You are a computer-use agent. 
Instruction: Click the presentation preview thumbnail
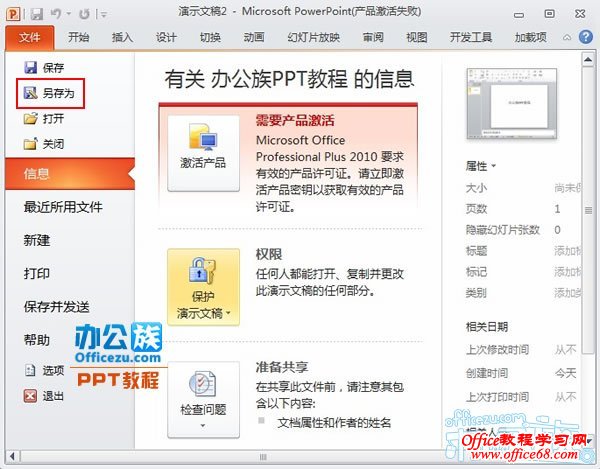(512, 104)
